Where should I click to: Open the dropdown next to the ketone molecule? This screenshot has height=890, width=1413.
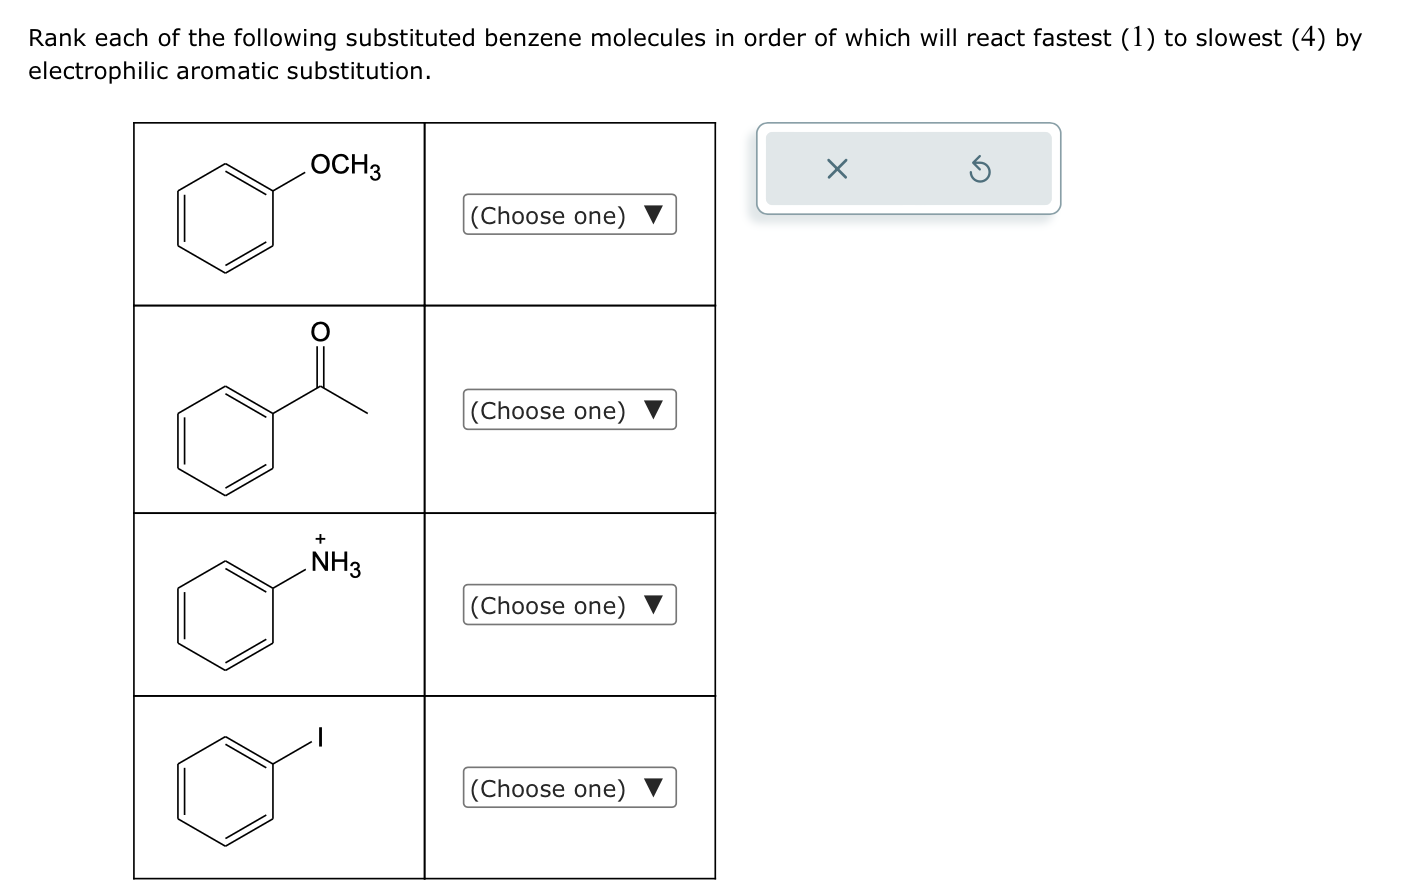click(569, 410)
